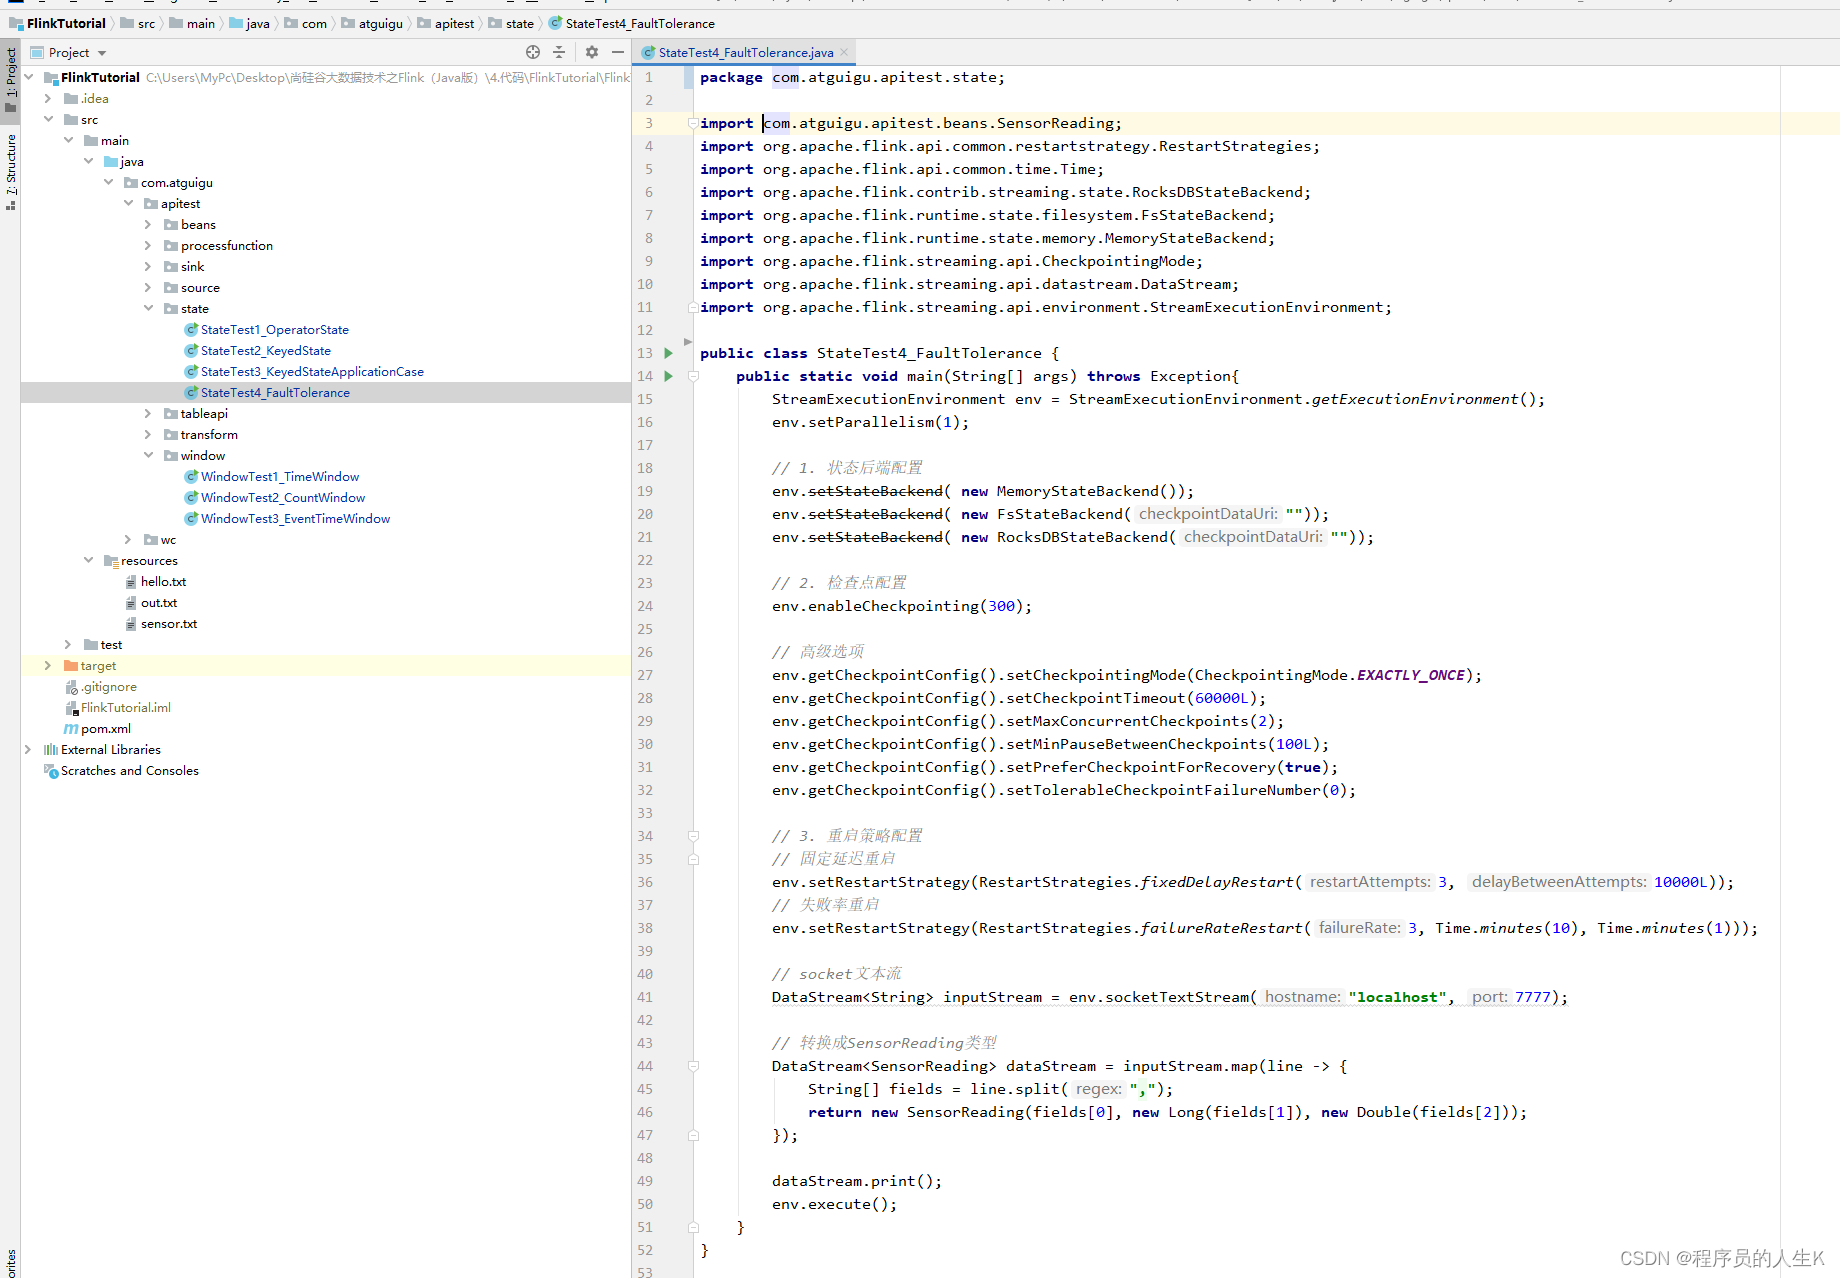Image resolution: width=1840 pixels, height=1278 pixels.
Task: Open WindowTest2_CountWindow class
Action: (282, 498)
